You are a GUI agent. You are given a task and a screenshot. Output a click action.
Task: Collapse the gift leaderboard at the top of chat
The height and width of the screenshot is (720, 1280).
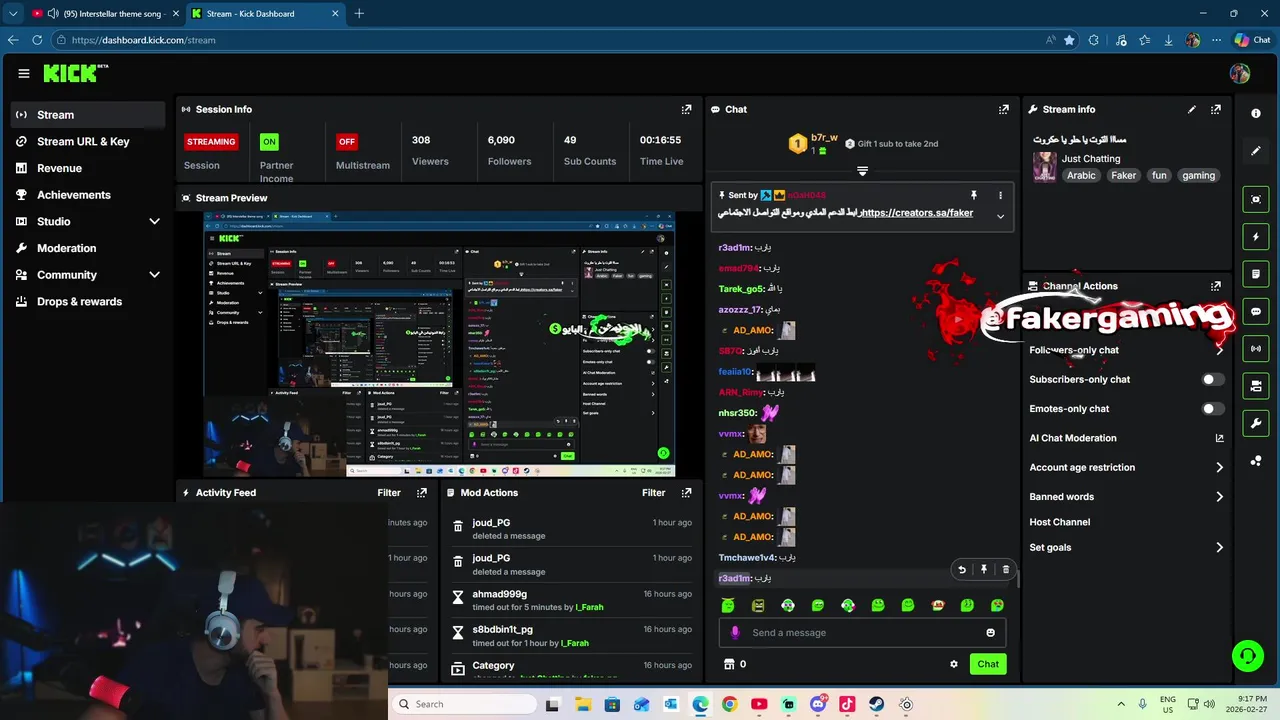[862, 171]
